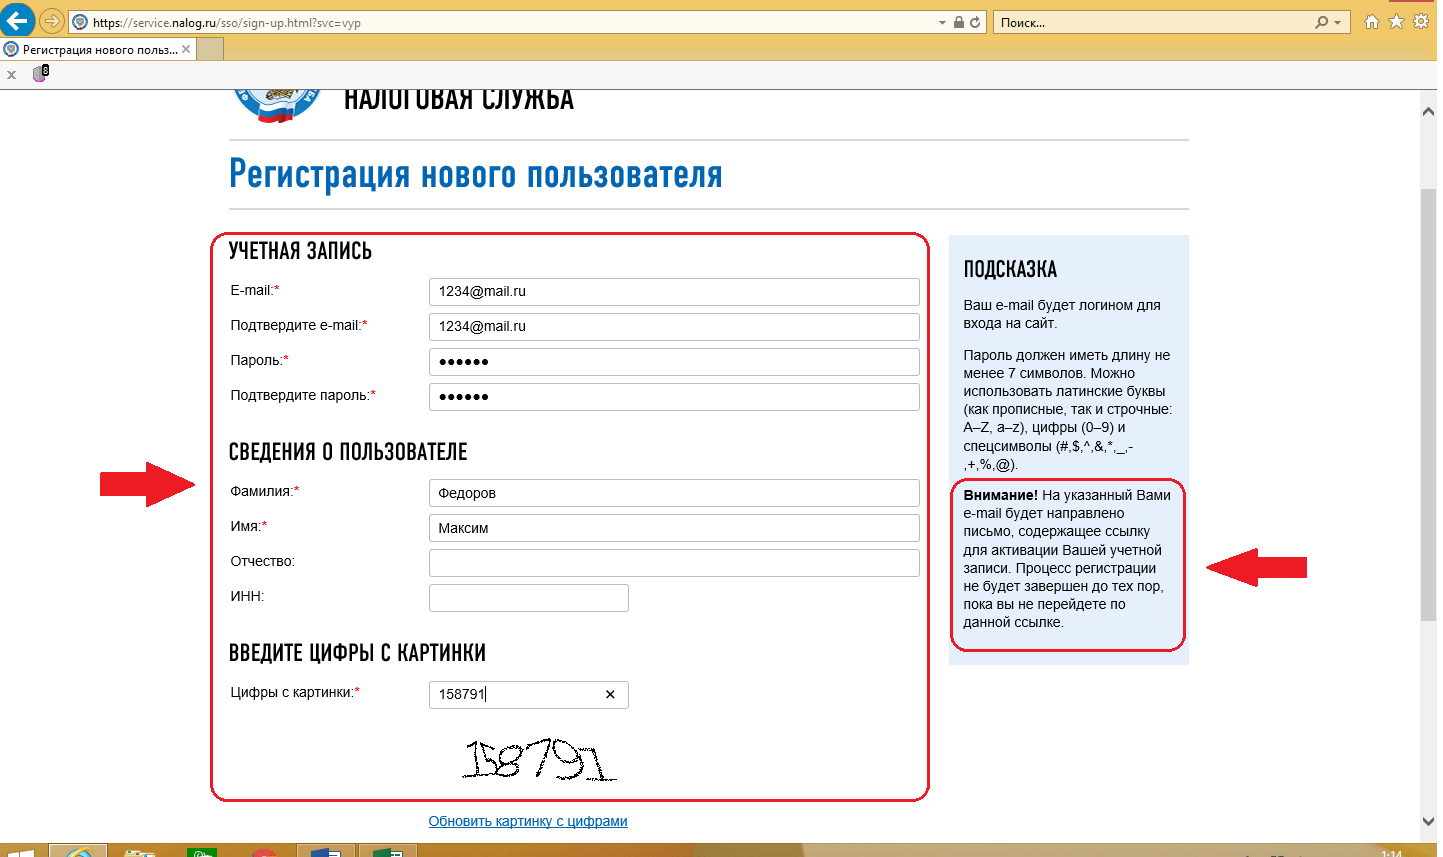Click the empty 'Отчество' field

[x=674, y=563]
